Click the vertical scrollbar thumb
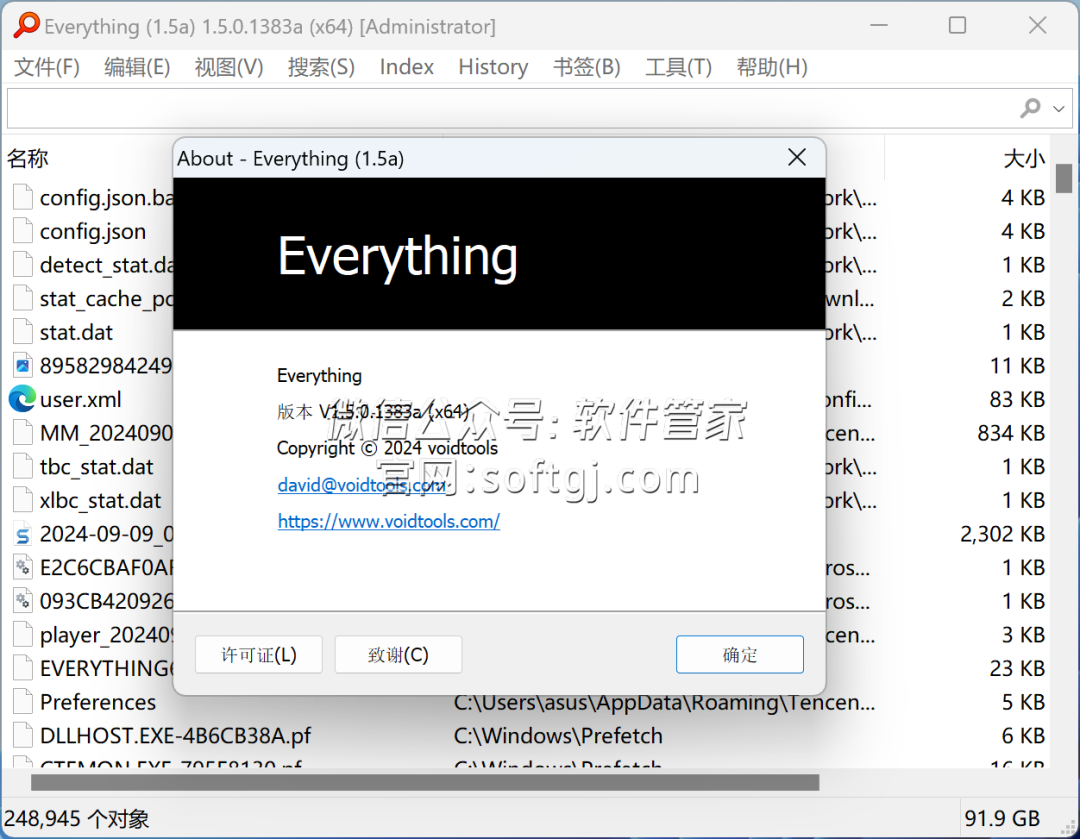1080x839 pixels. (x=1064, y=178)
